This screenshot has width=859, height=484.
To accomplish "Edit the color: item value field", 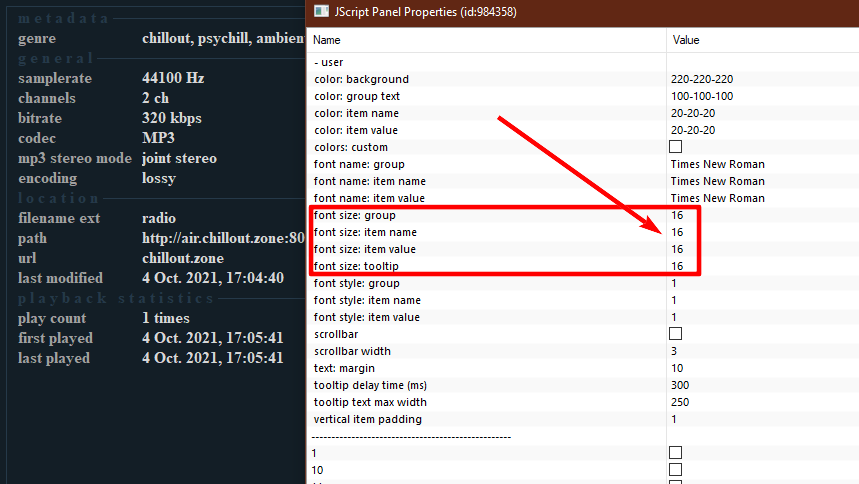I will tap(692, 130).
